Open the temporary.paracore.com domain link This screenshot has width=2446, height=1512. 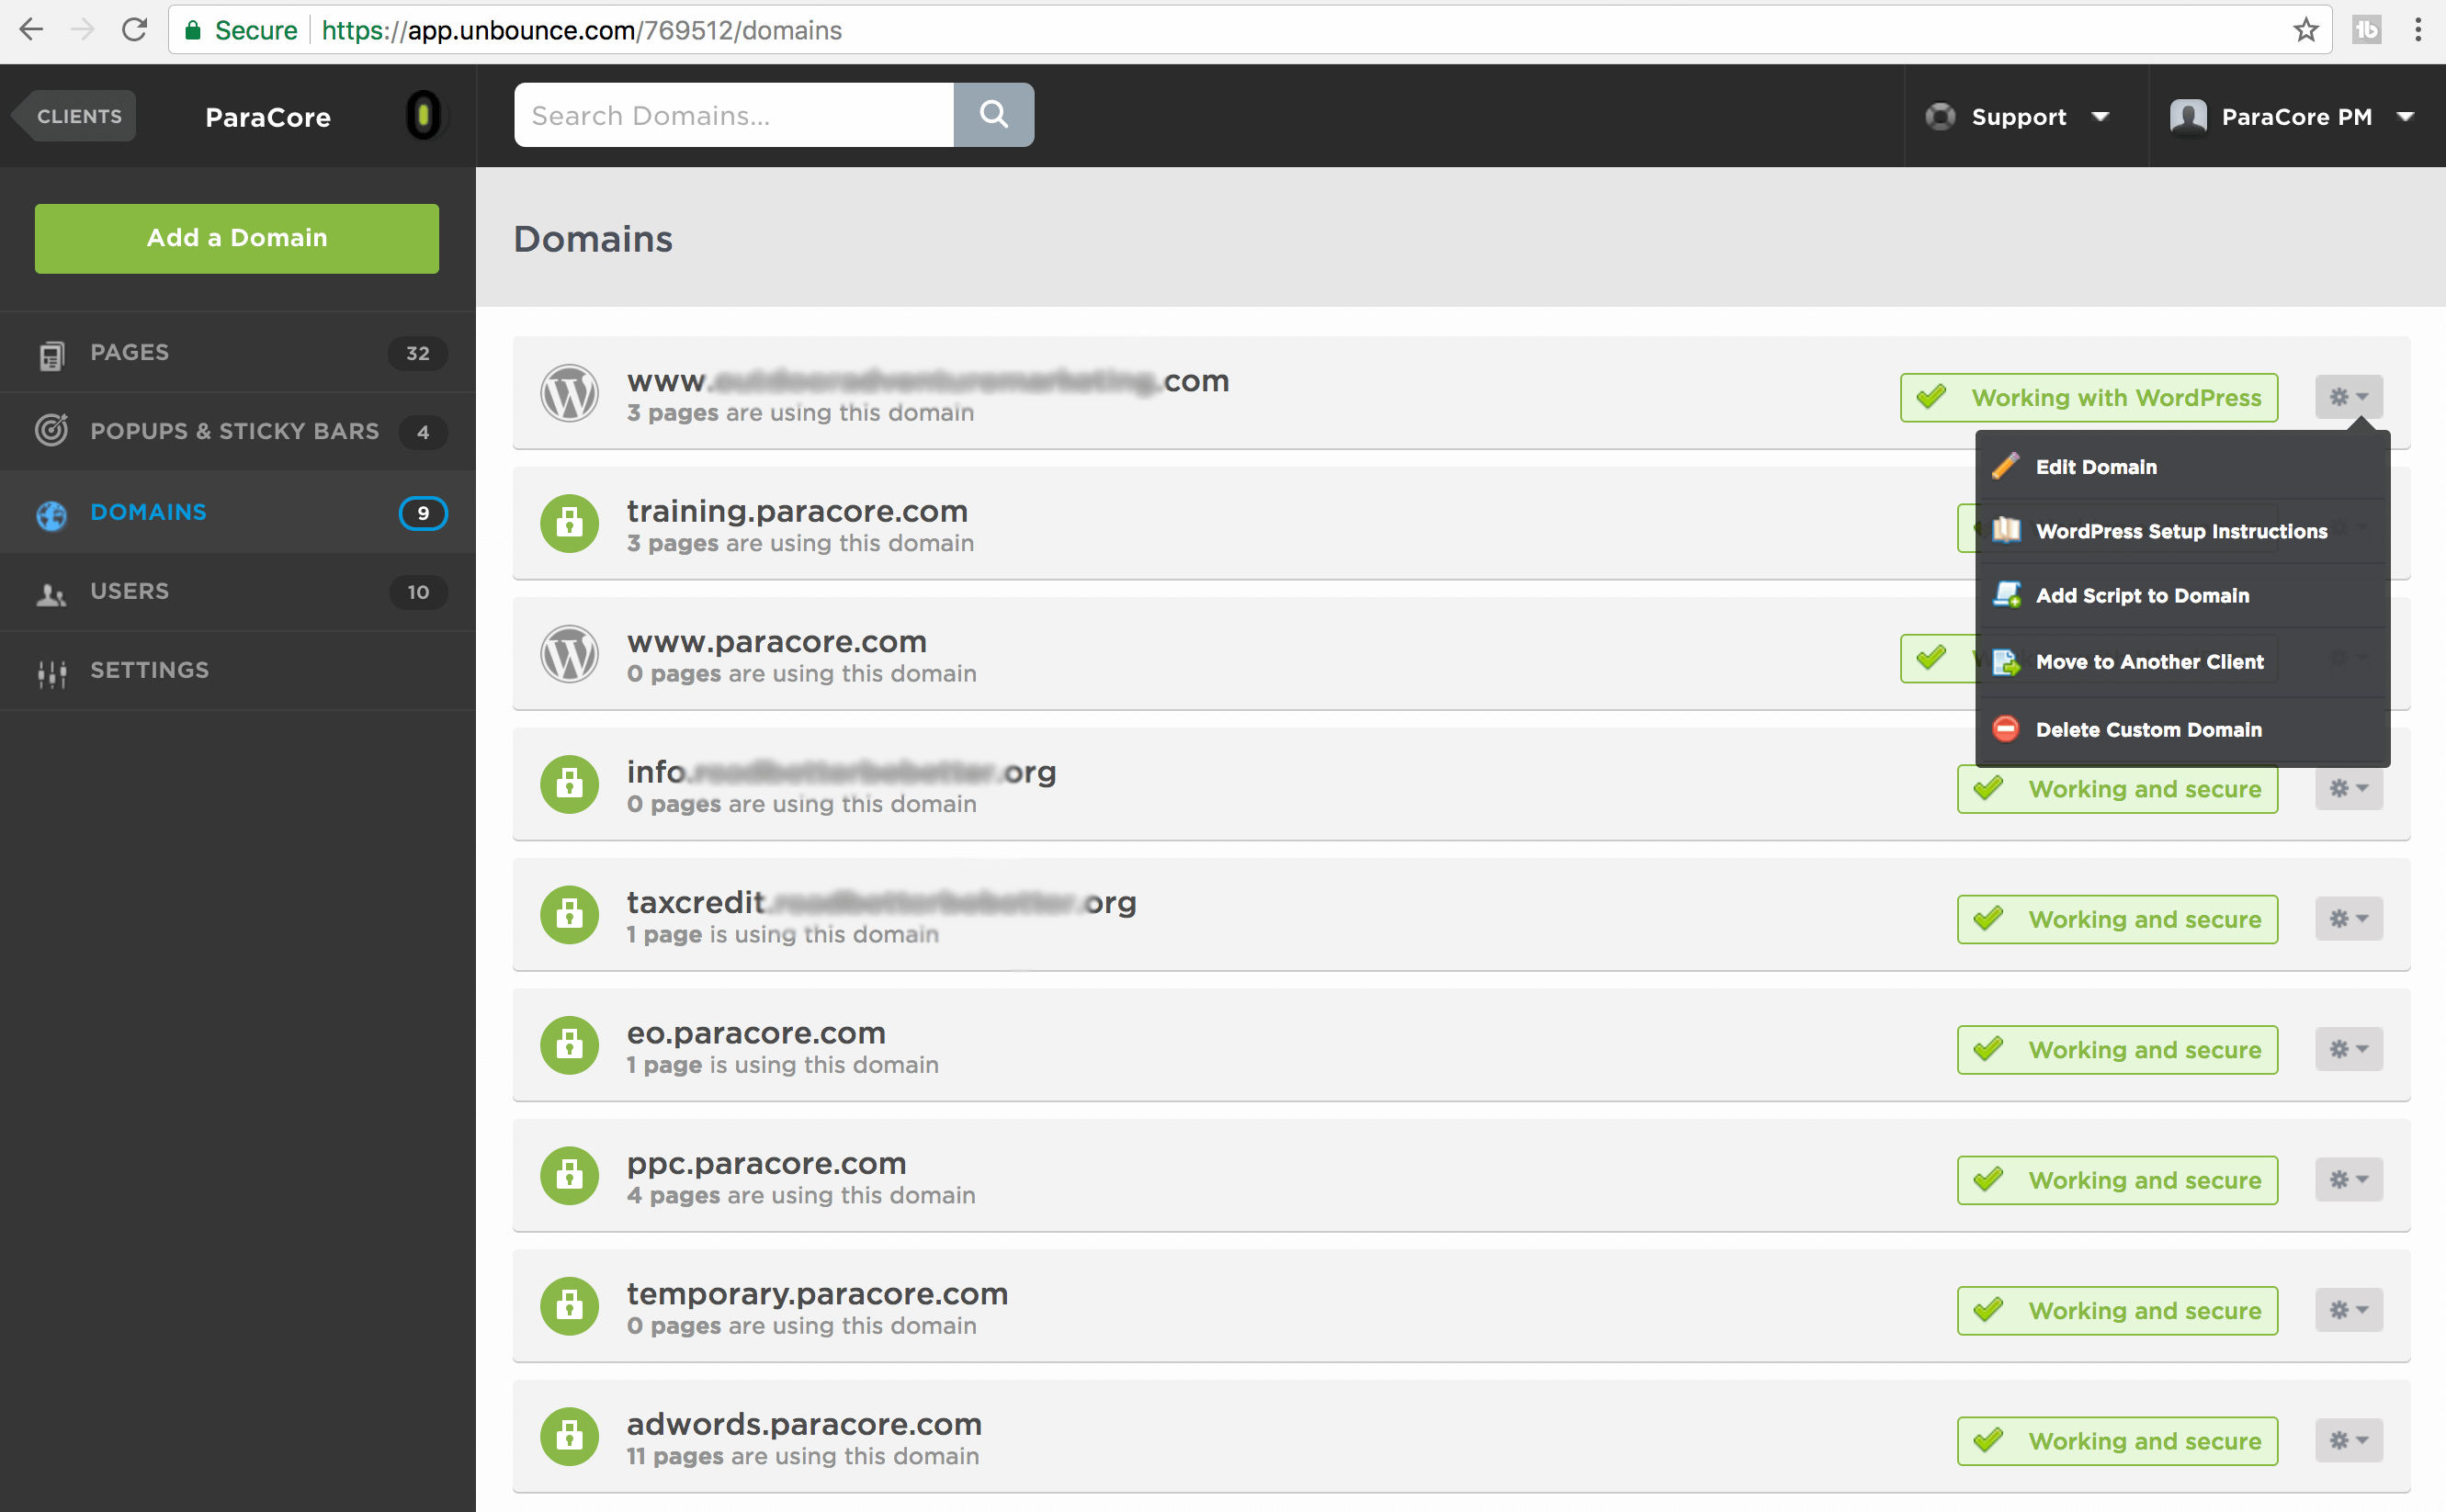[817, 1293]
